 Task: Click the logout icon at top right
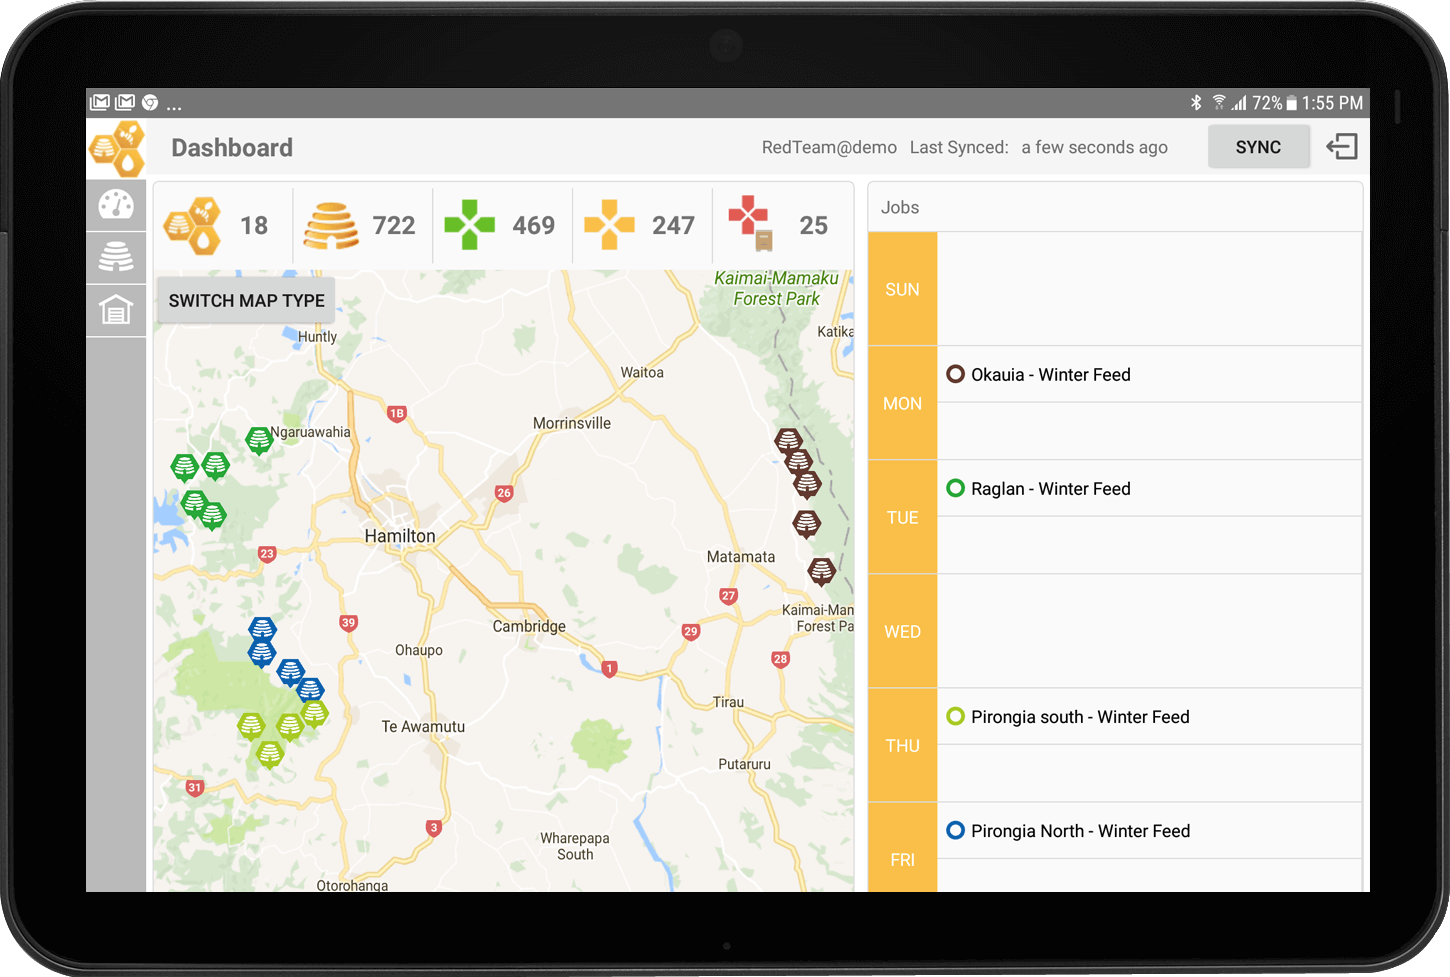point(1341,146)
